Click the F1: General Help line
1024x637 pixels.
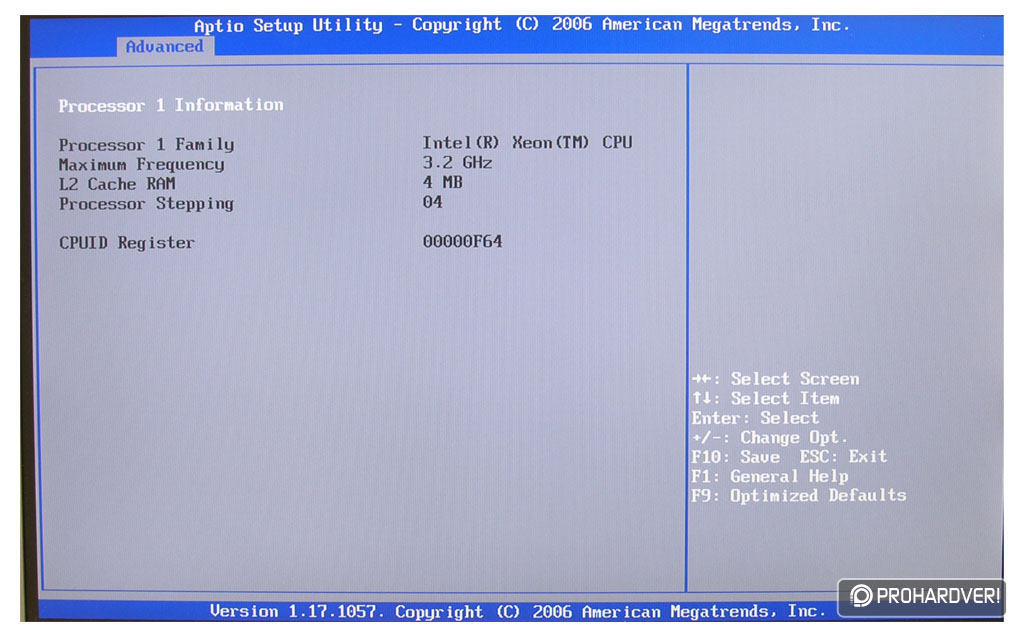click(770, 476)
